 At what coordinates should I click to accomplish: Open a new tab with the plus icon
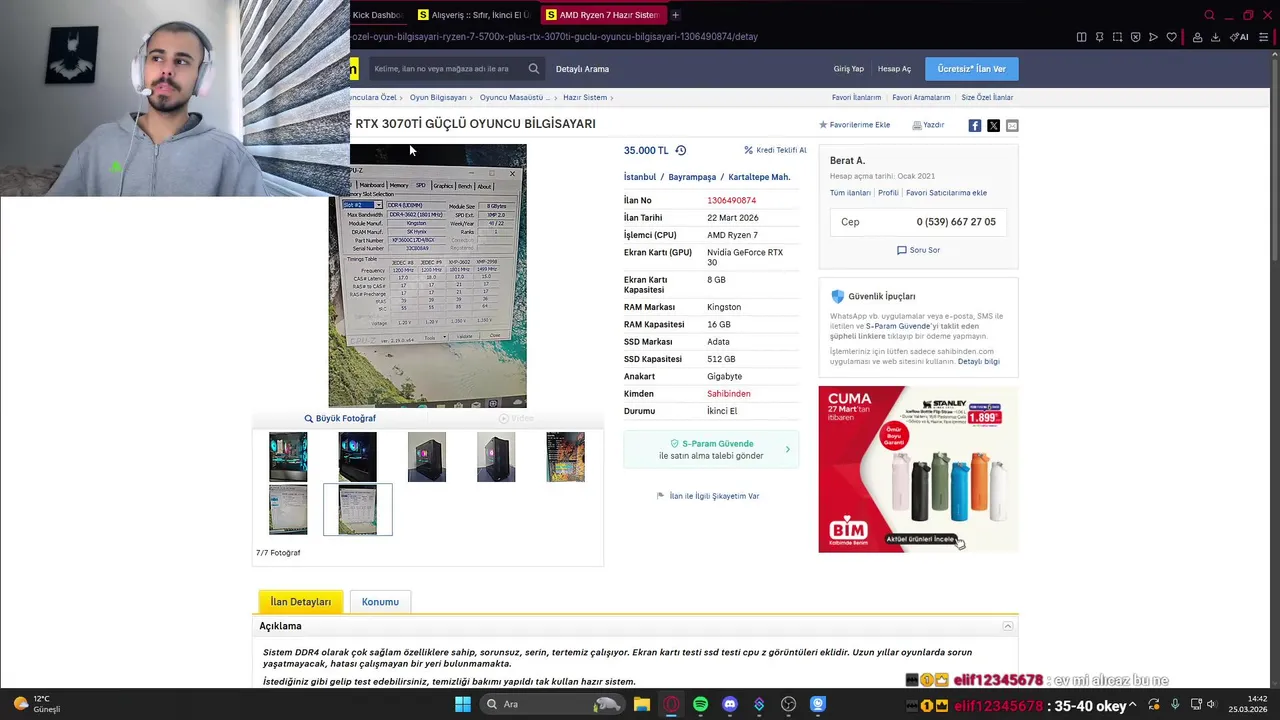coord(675,15)
